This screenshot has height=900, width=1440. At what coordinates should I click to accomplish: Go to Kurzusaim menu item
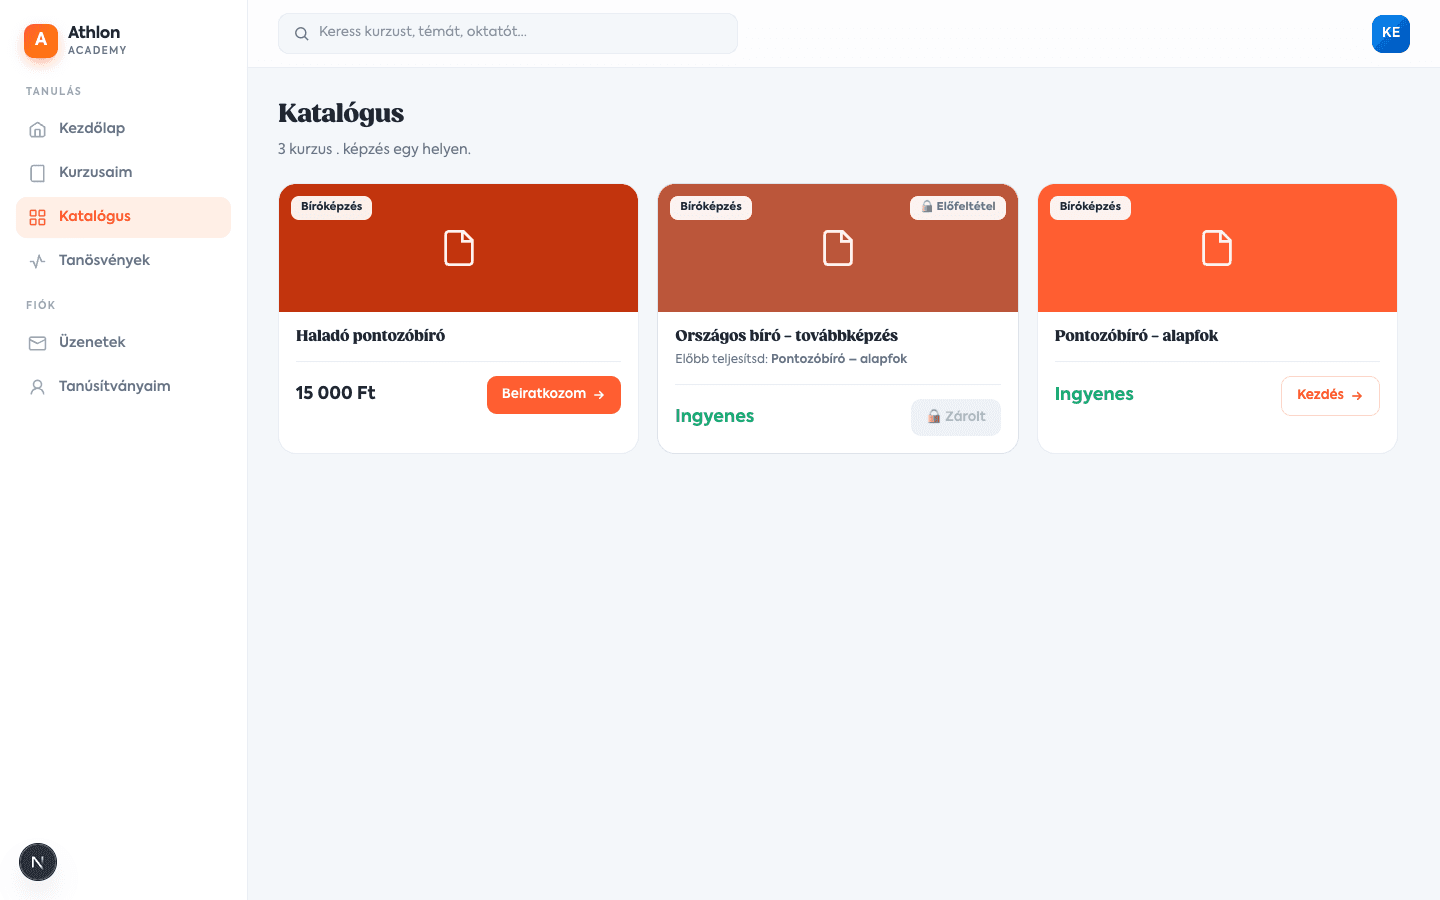[123, 173]
